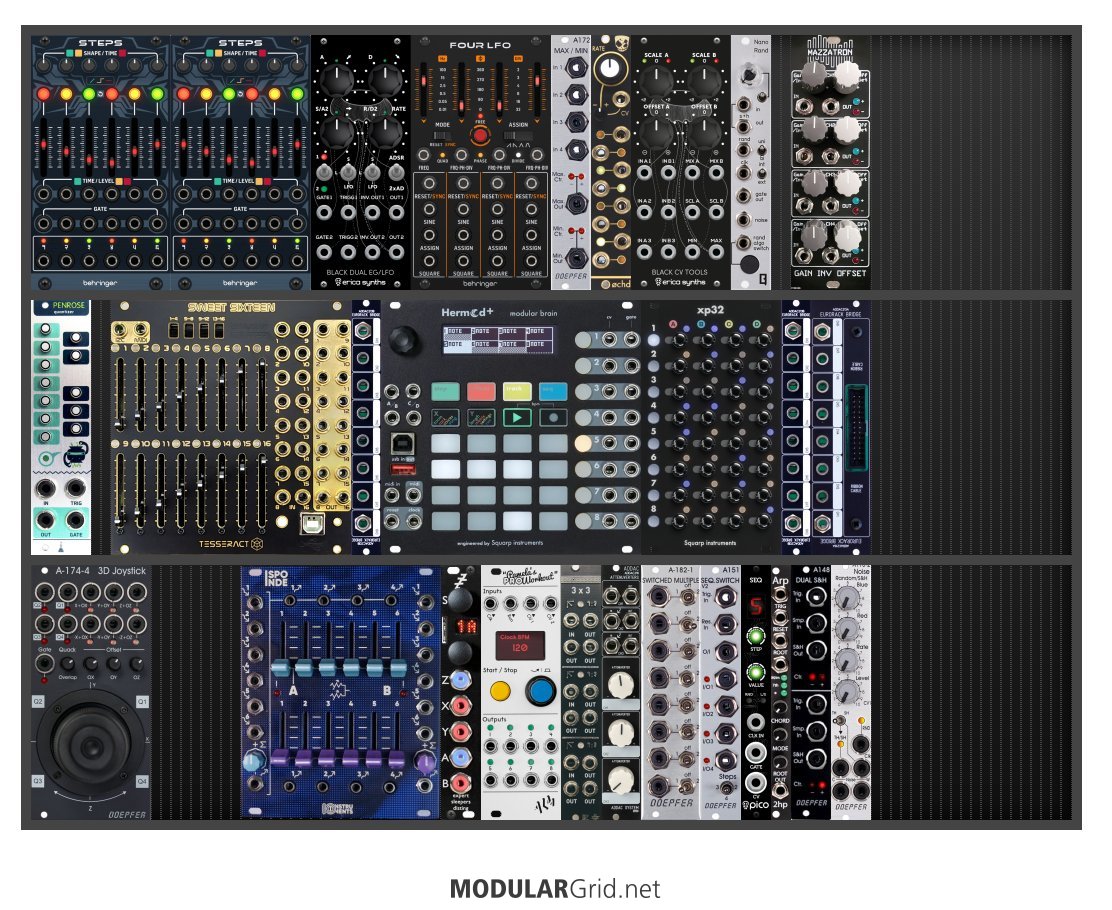
Task: Click the Hermod+ record button
Action: [x=553, y=418]
